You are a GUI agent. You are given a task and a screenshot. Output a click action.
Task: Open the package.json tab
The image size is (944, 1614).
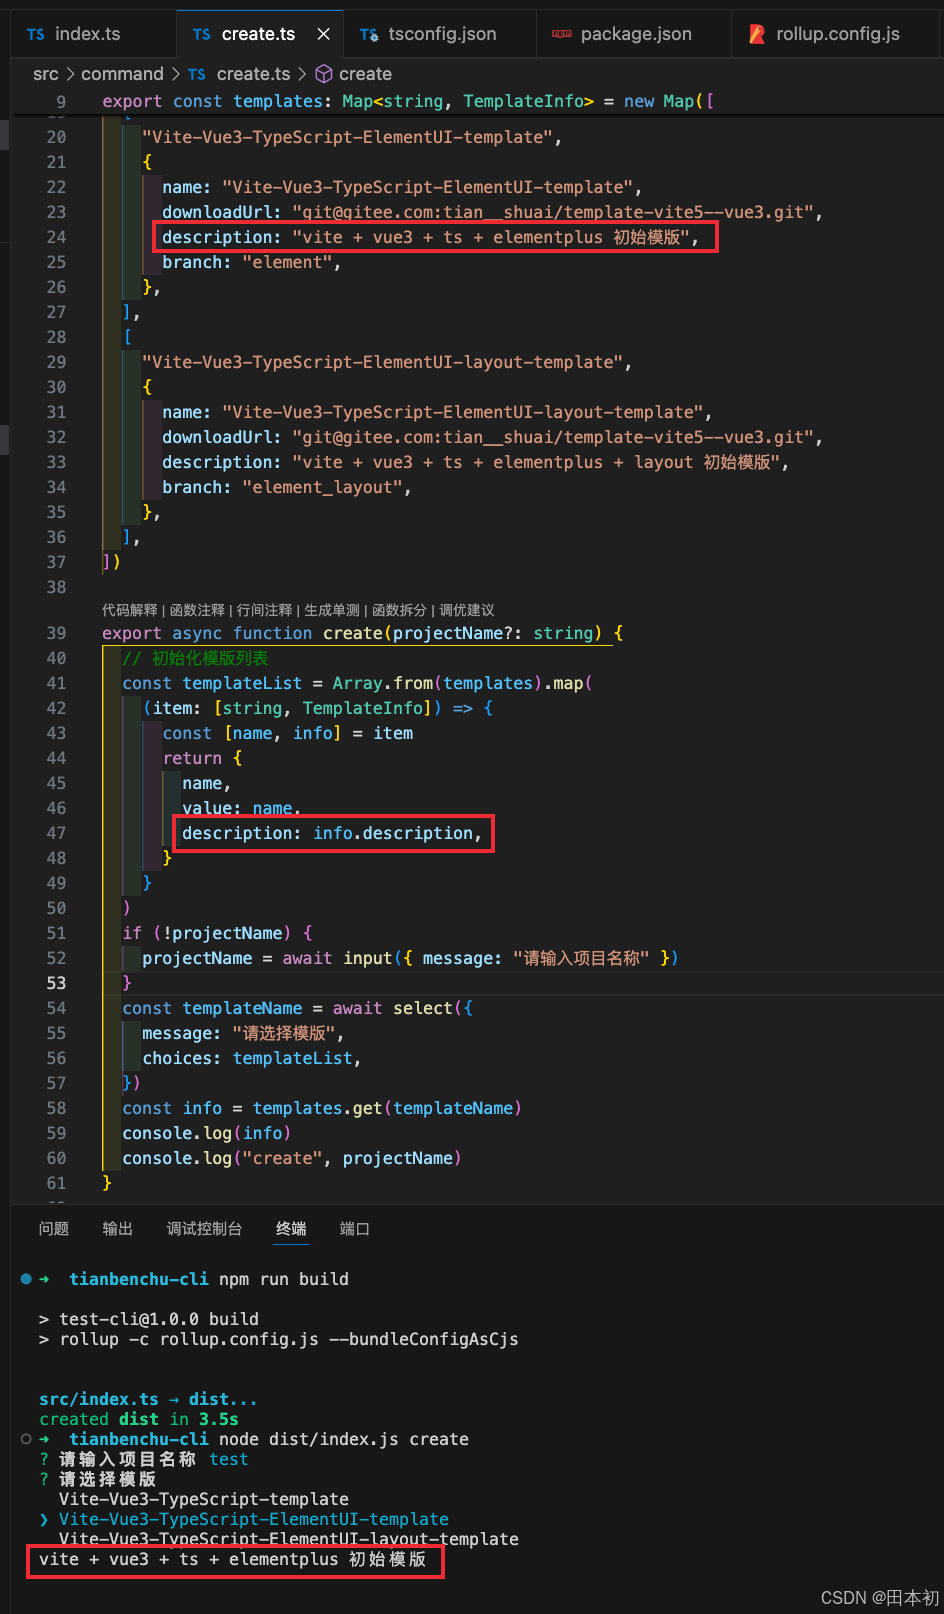point(634,34)
